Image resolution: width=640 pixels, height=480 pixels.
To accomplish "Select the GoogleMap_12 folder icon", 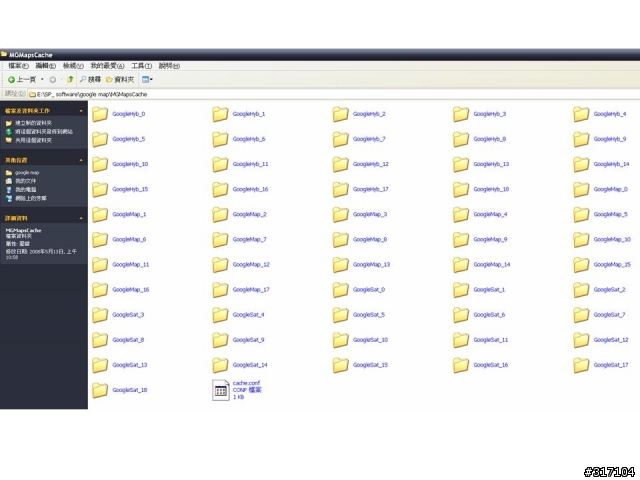I will click(220, 265).
